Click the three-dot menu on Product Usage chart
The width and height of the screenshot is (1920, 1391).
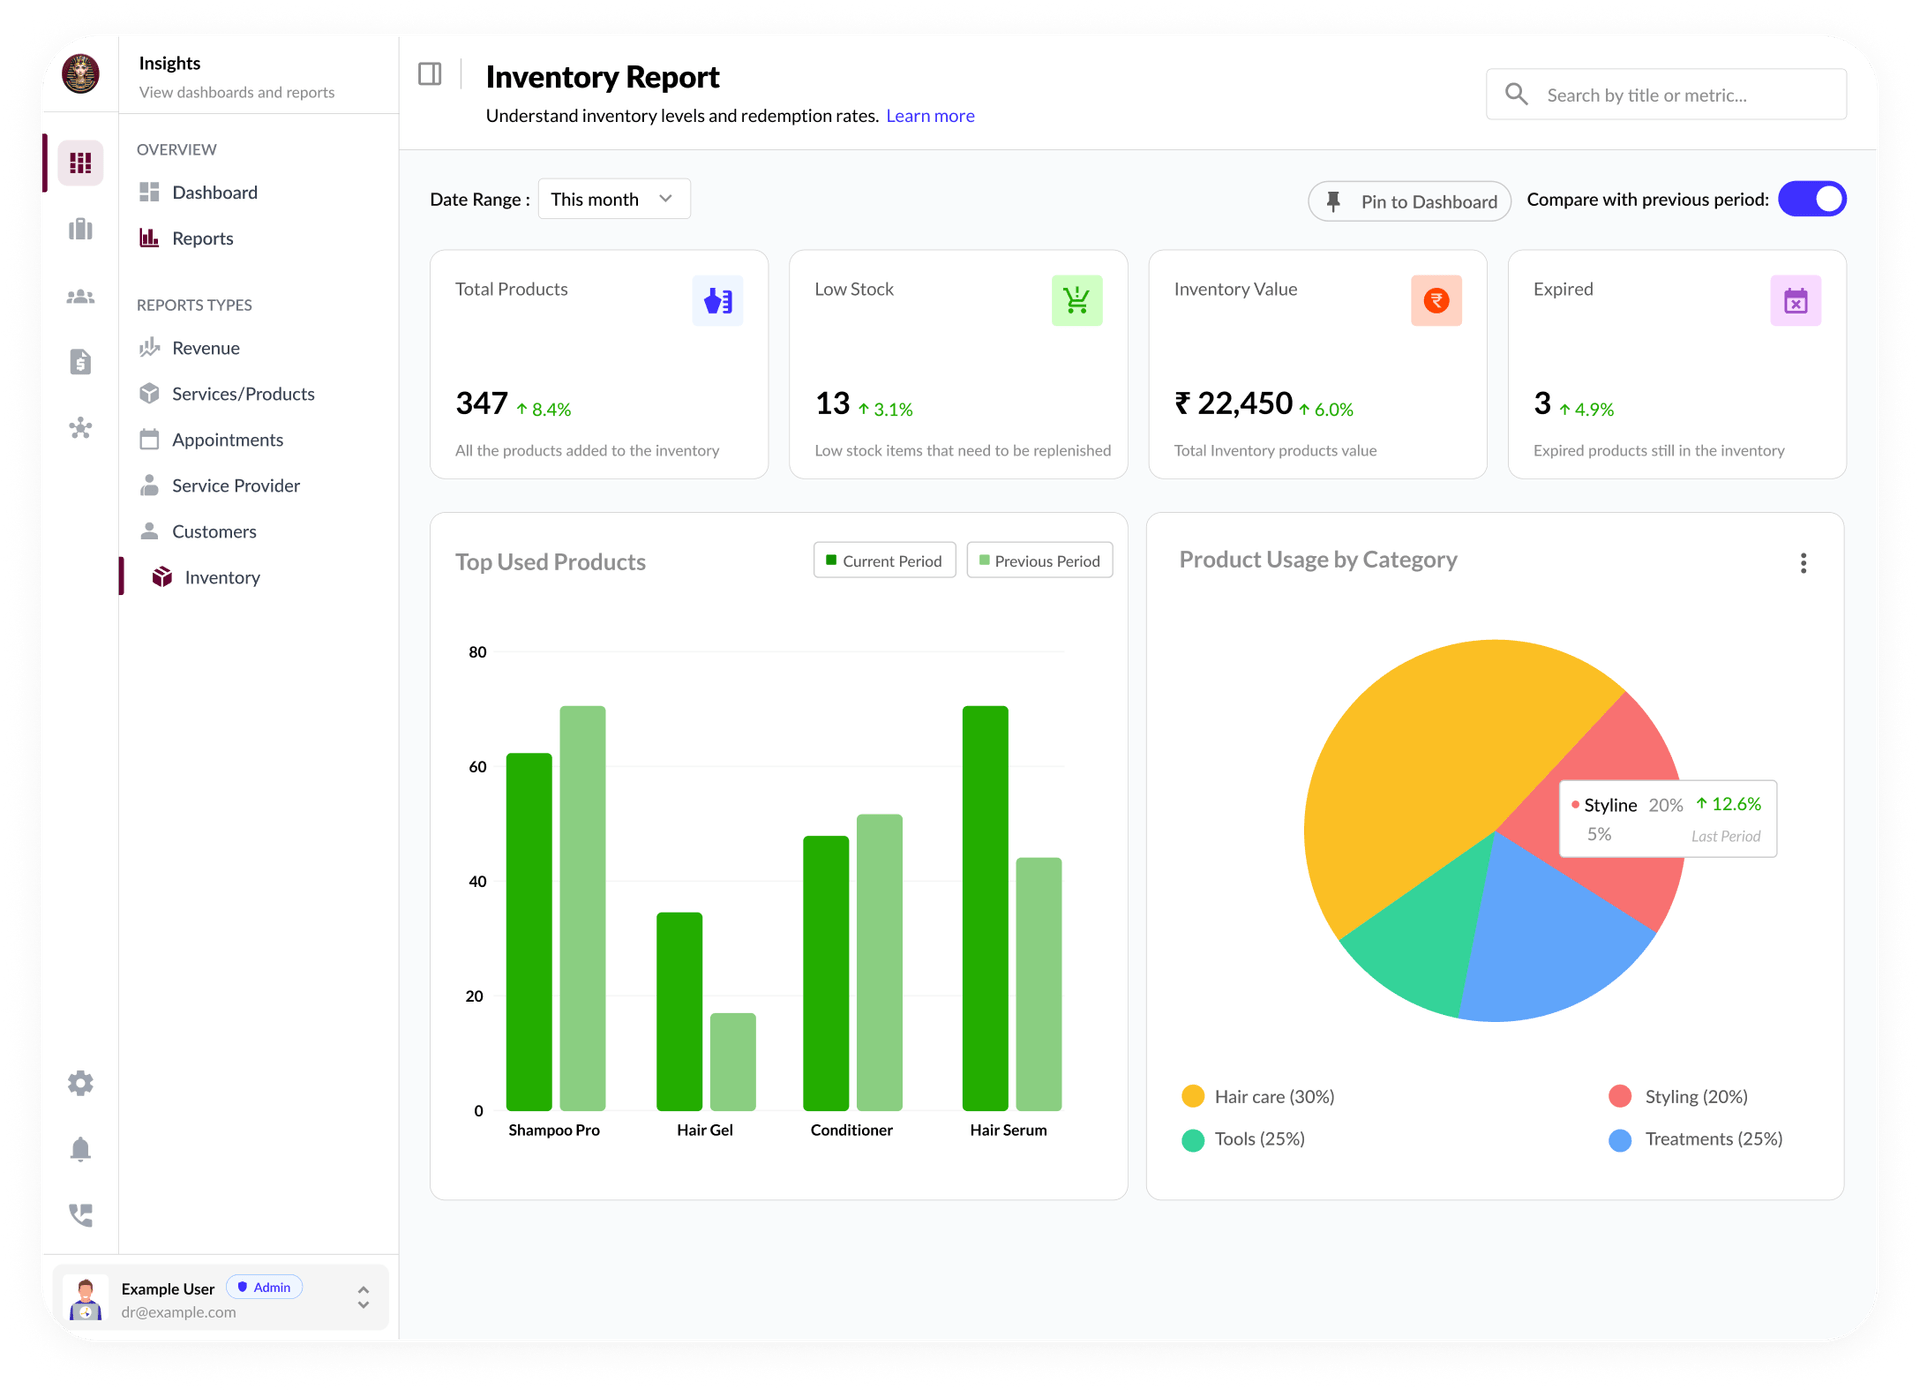1803,562
